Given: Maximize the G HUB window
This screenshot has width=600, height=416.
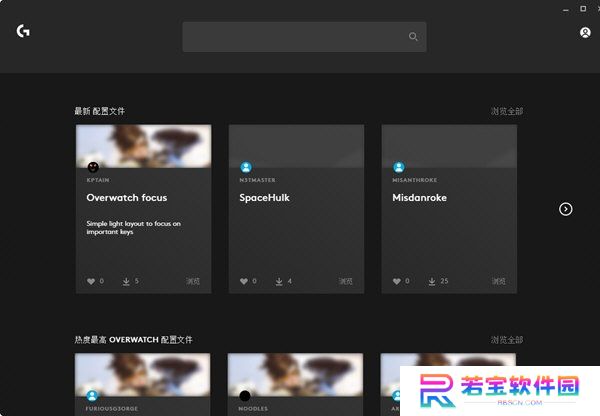Looking at the screenshot, I should click(583, 8).
